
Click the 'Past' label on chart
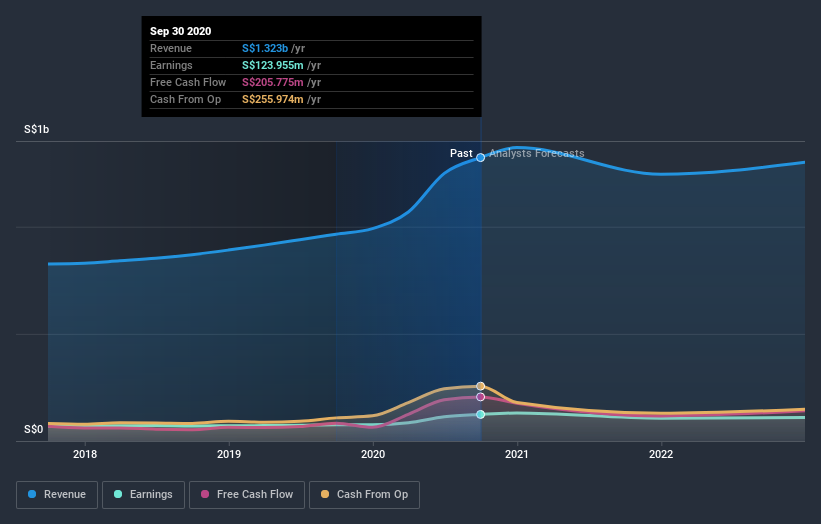pyautogui.click(x=461, y=153)
